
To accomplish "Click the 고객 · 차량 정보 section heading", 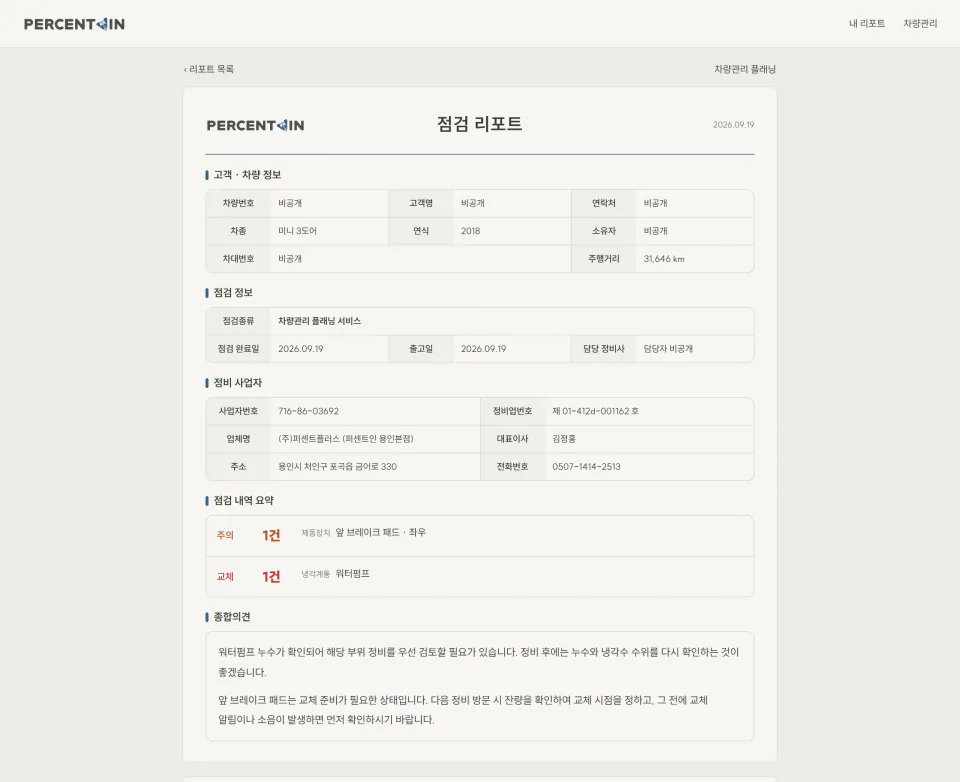I will (247, 175).
